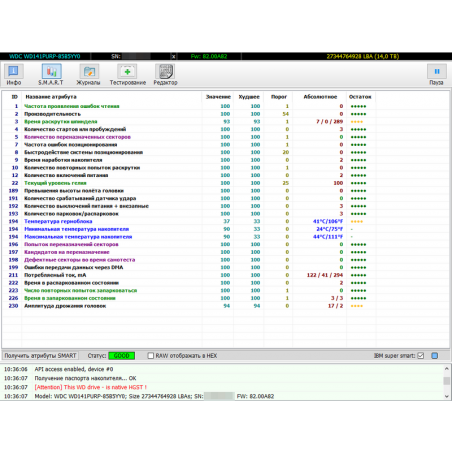Click the Худшее column header
The height and width of the screenshot is (452, 452).
click(249, 97)
